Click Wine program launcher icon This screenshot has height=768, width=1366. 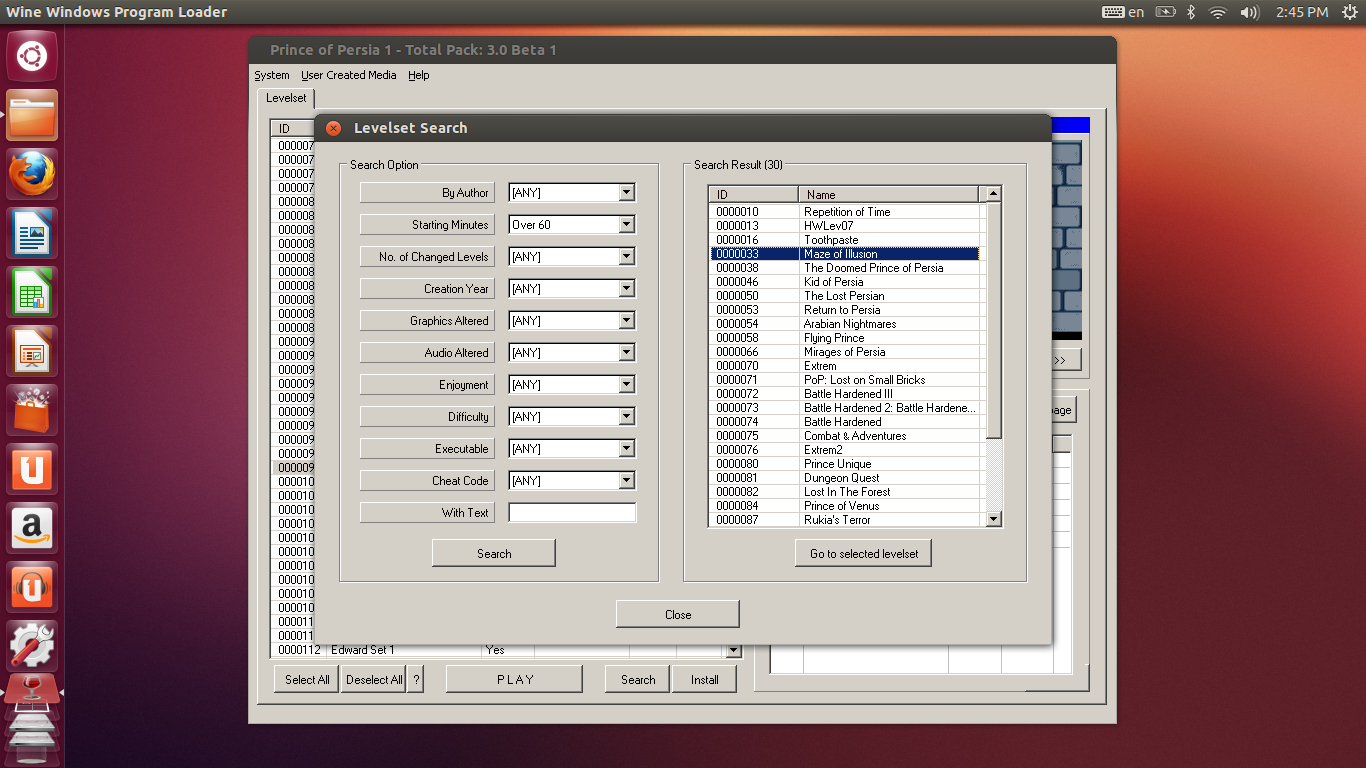point(32,692)
